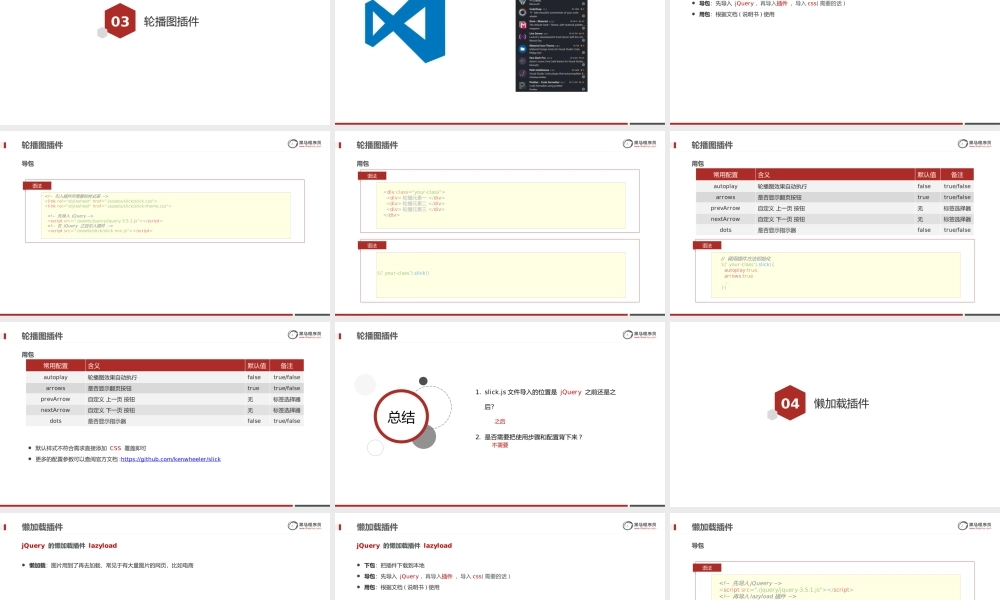This screenshot has width=1000, height=600.
Task: Click the autoplay row in the config table
Action: point(55,377)
